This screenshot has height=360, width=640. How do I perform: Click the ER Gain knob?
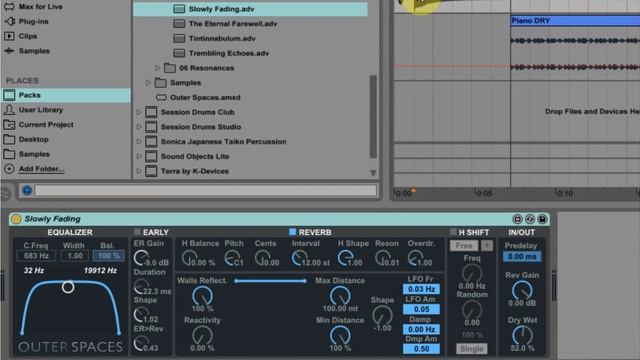click(x=141, y=258)
